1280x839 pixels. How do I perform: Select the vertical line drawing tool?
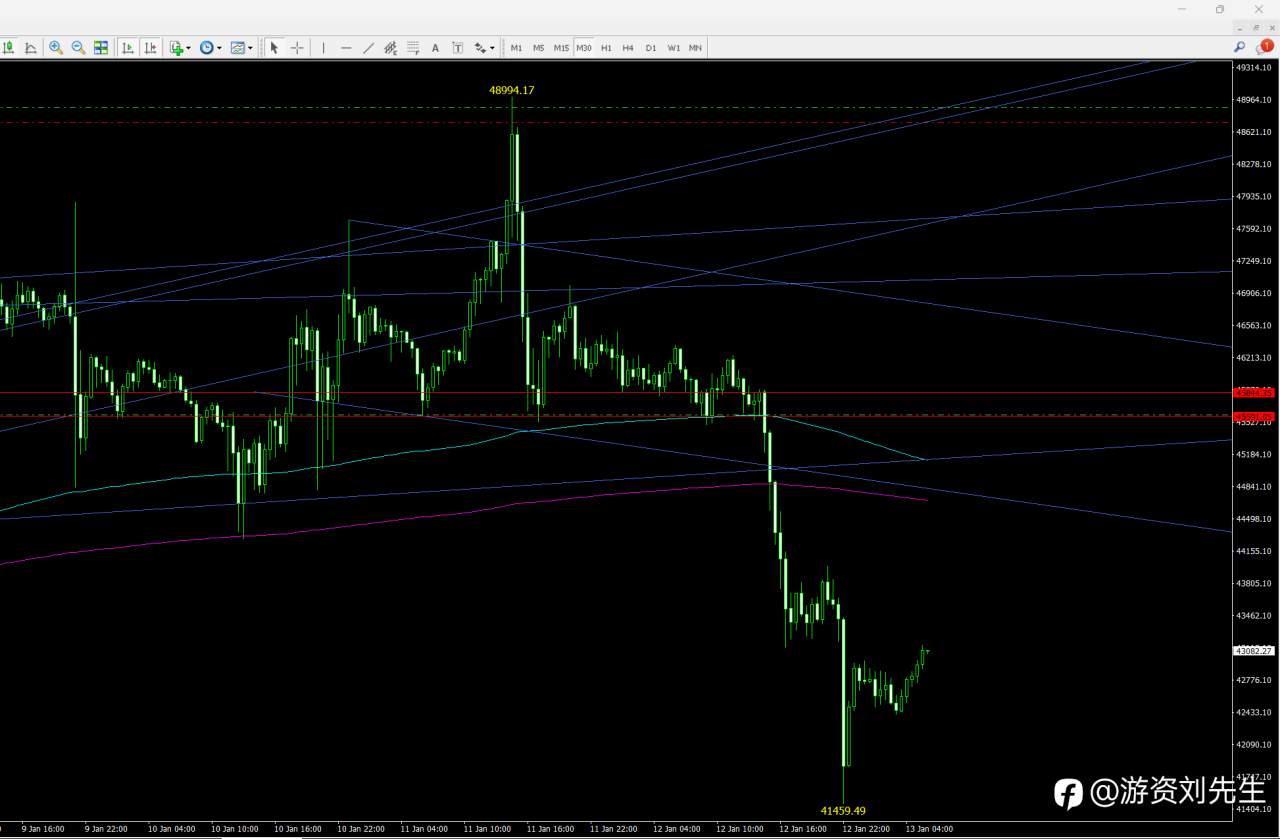323,47
